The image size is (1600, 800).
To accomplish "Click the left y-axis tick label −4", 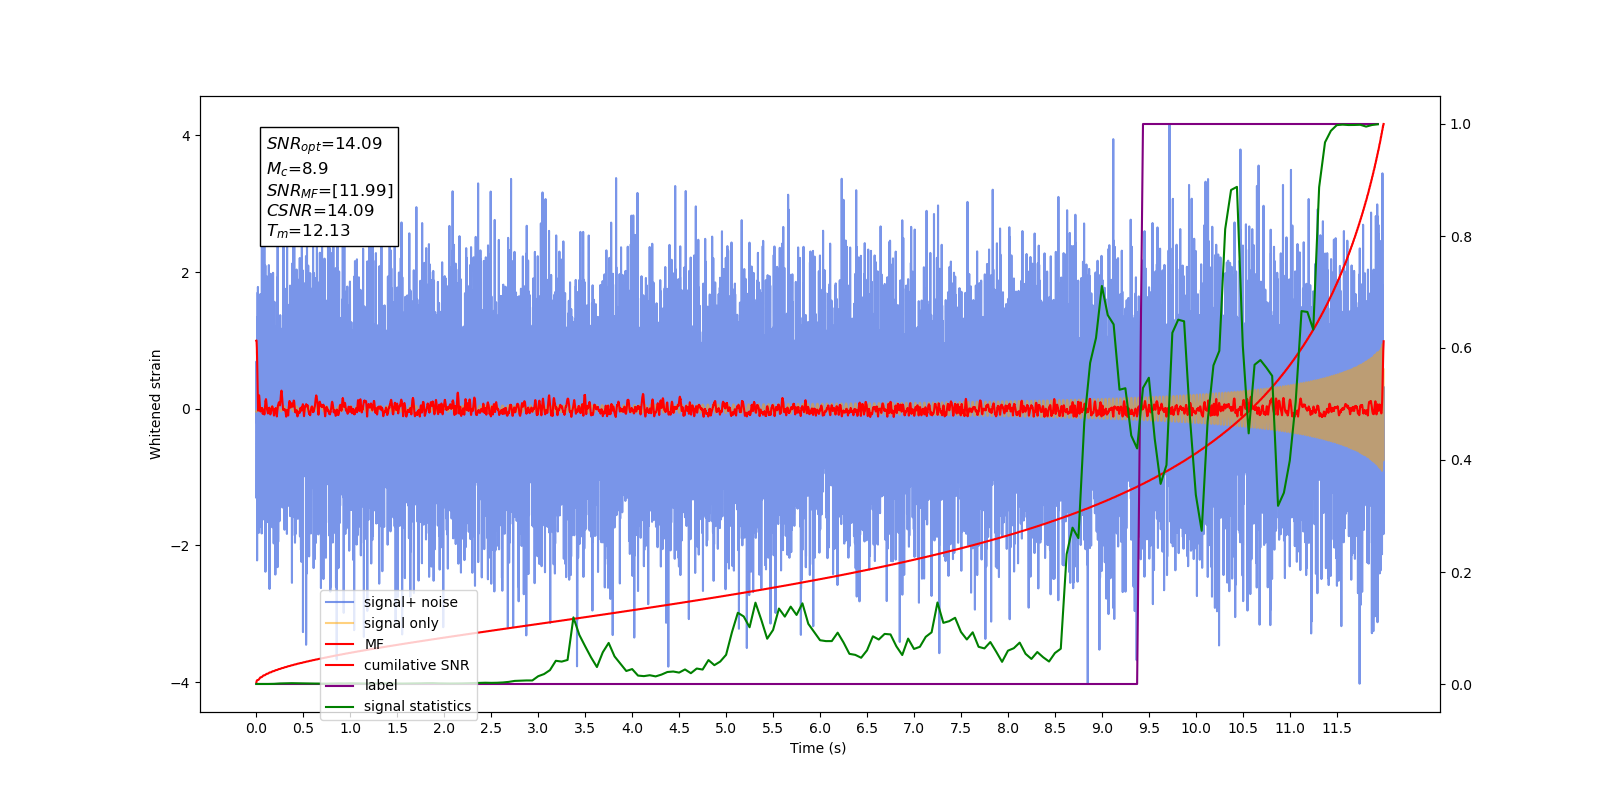I will (x=181, y=683).
